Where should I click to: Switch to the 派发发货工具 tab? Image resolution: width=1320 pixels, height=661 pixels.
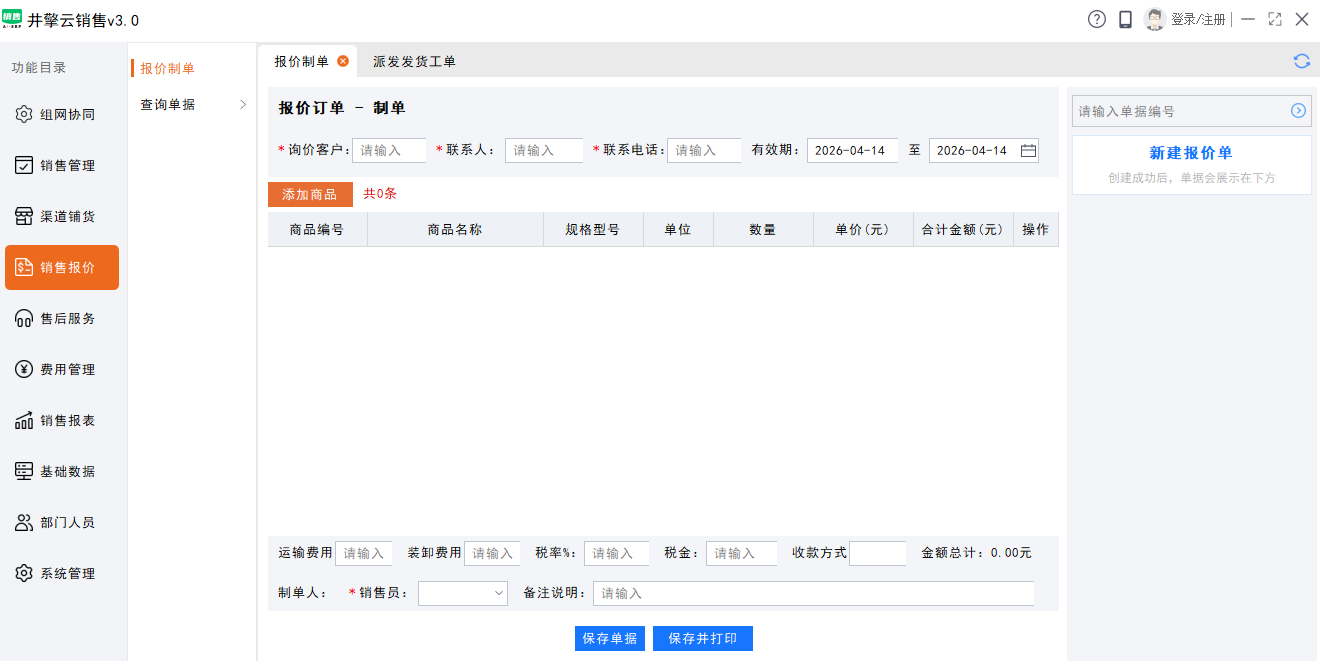pos(414,60)
